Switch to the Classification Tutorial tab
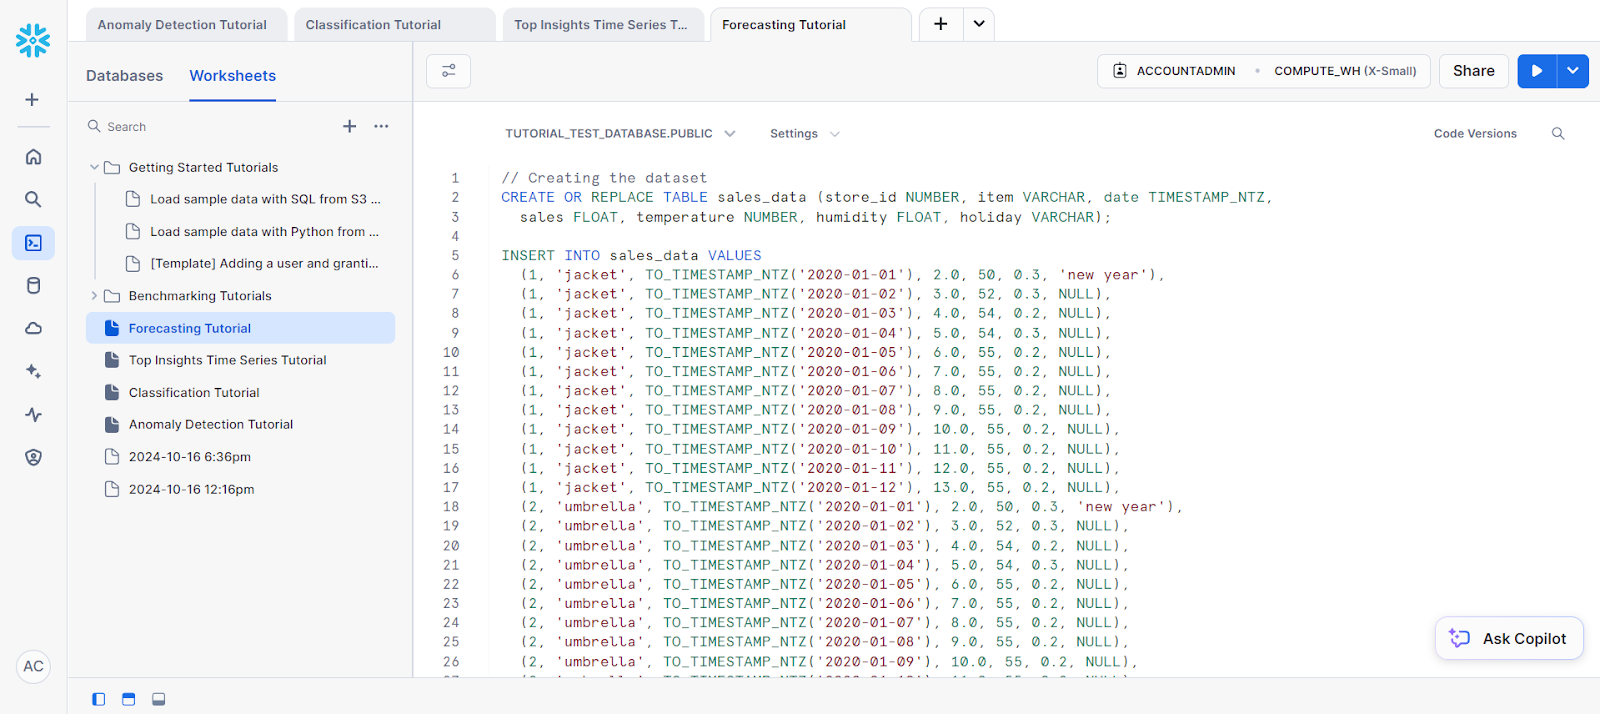The image size is (1600, 714). tap(394, 25)
